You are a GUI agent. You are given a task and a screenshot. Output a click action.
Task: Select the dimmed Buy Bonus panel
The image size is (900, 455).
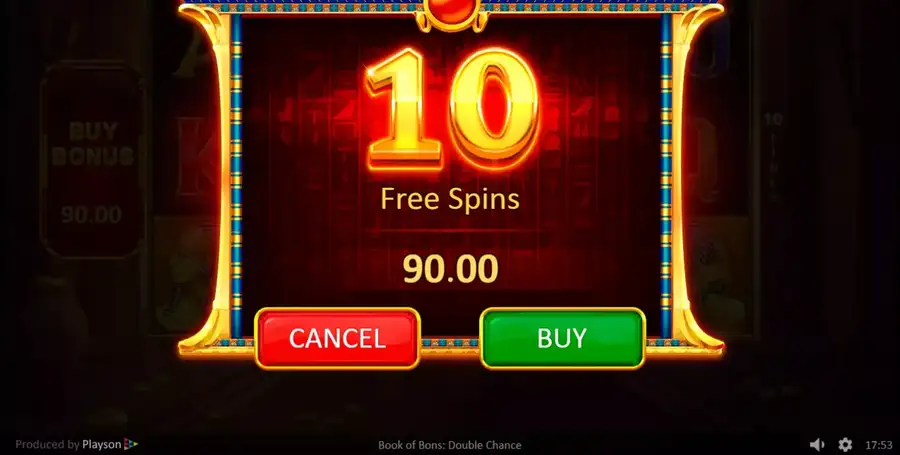click(92, 161)
